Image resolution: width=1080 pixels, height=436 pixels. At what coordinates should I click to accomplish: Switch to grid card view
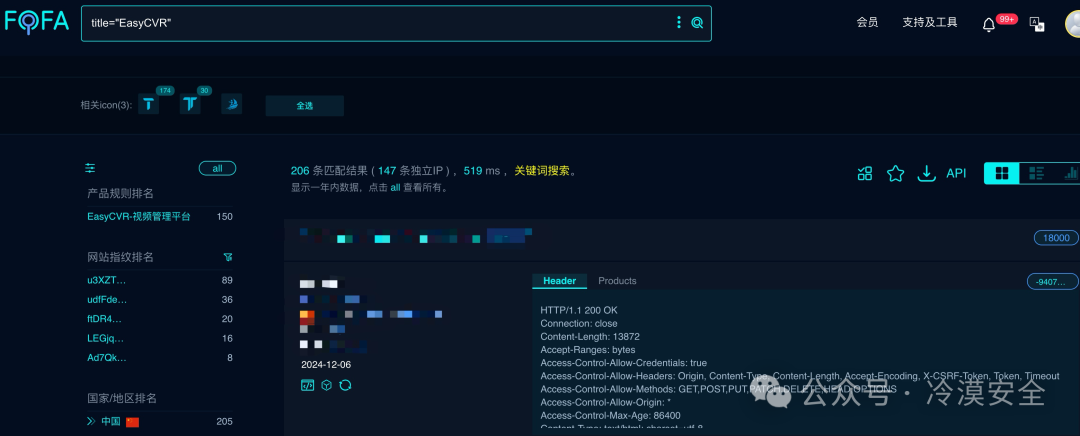coord(1002,174)
